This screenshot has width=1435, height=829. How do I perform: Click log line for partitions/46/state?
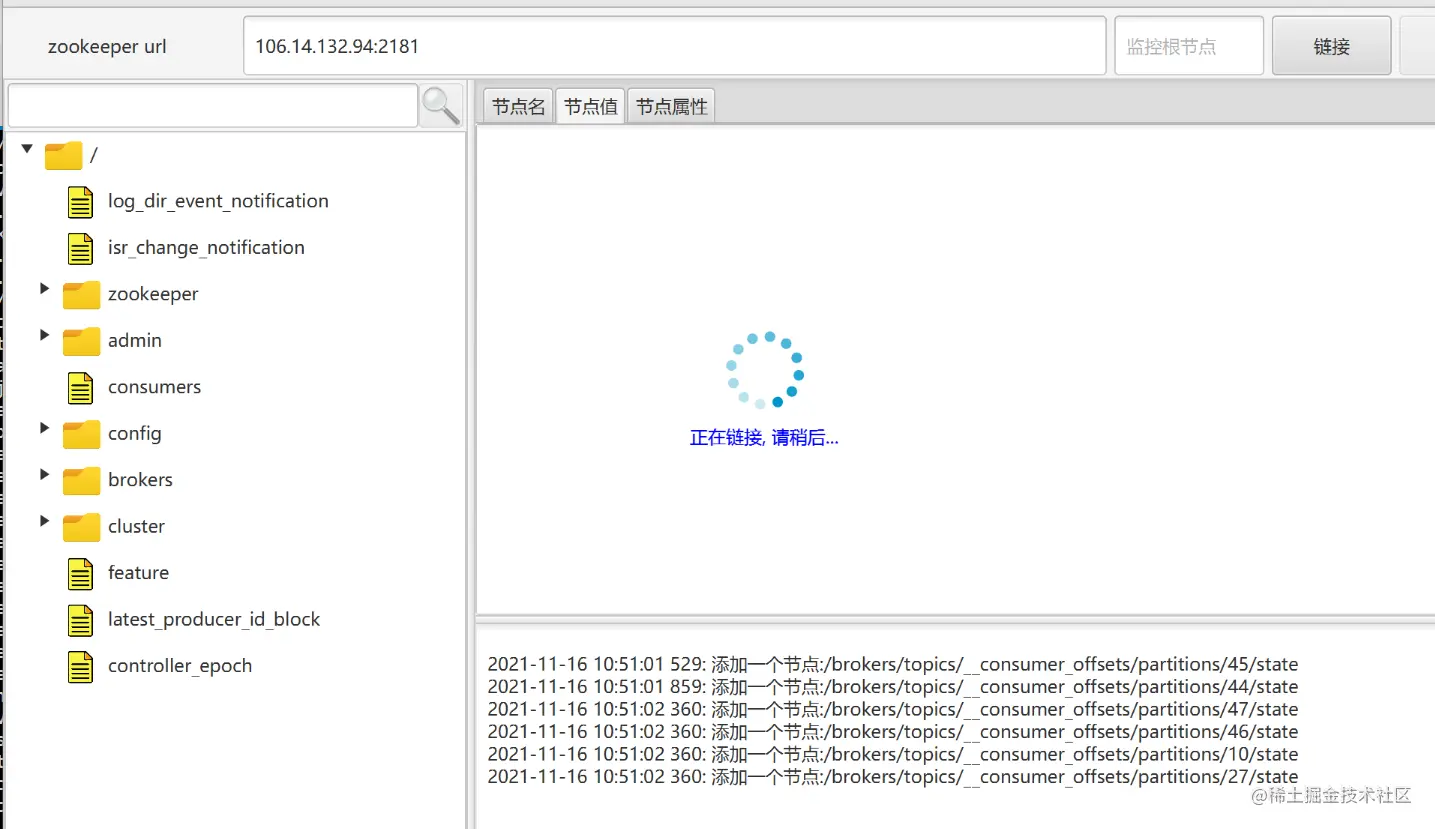(x=893, y=732)
